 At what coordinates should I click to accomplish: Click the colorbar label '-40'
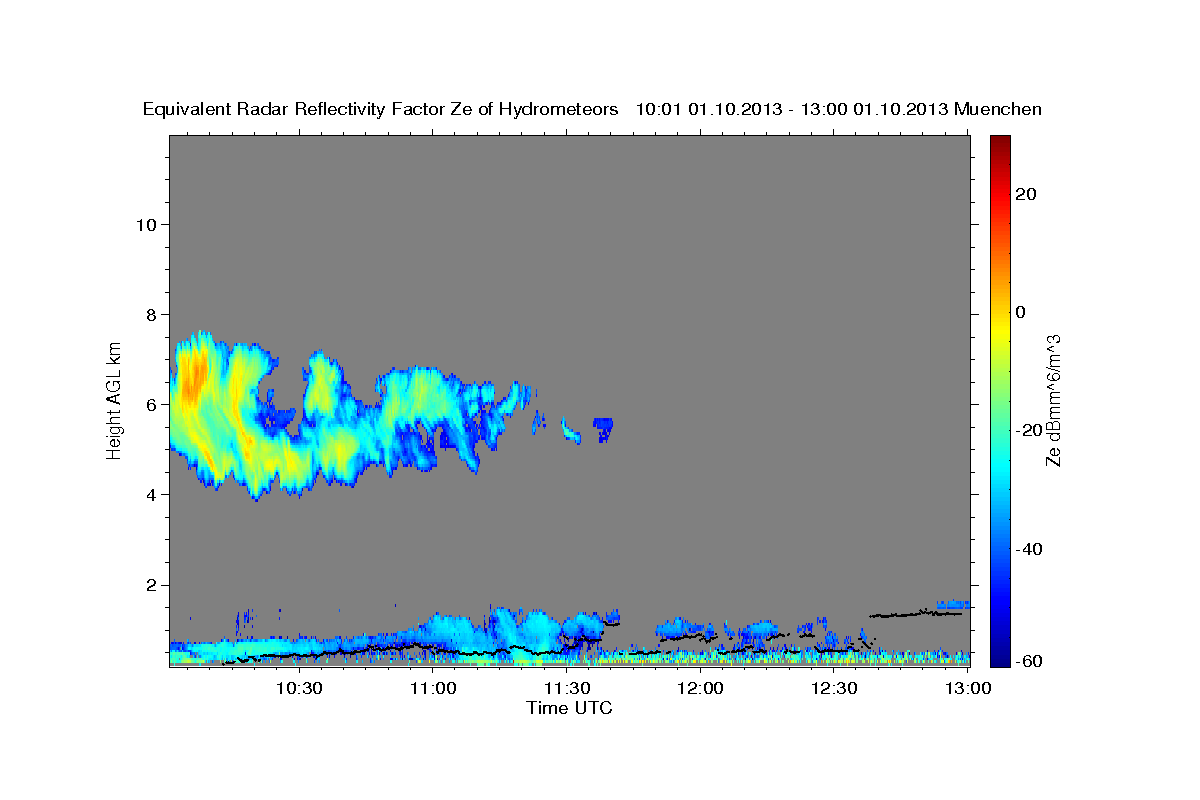click(x=1027, y=549)
